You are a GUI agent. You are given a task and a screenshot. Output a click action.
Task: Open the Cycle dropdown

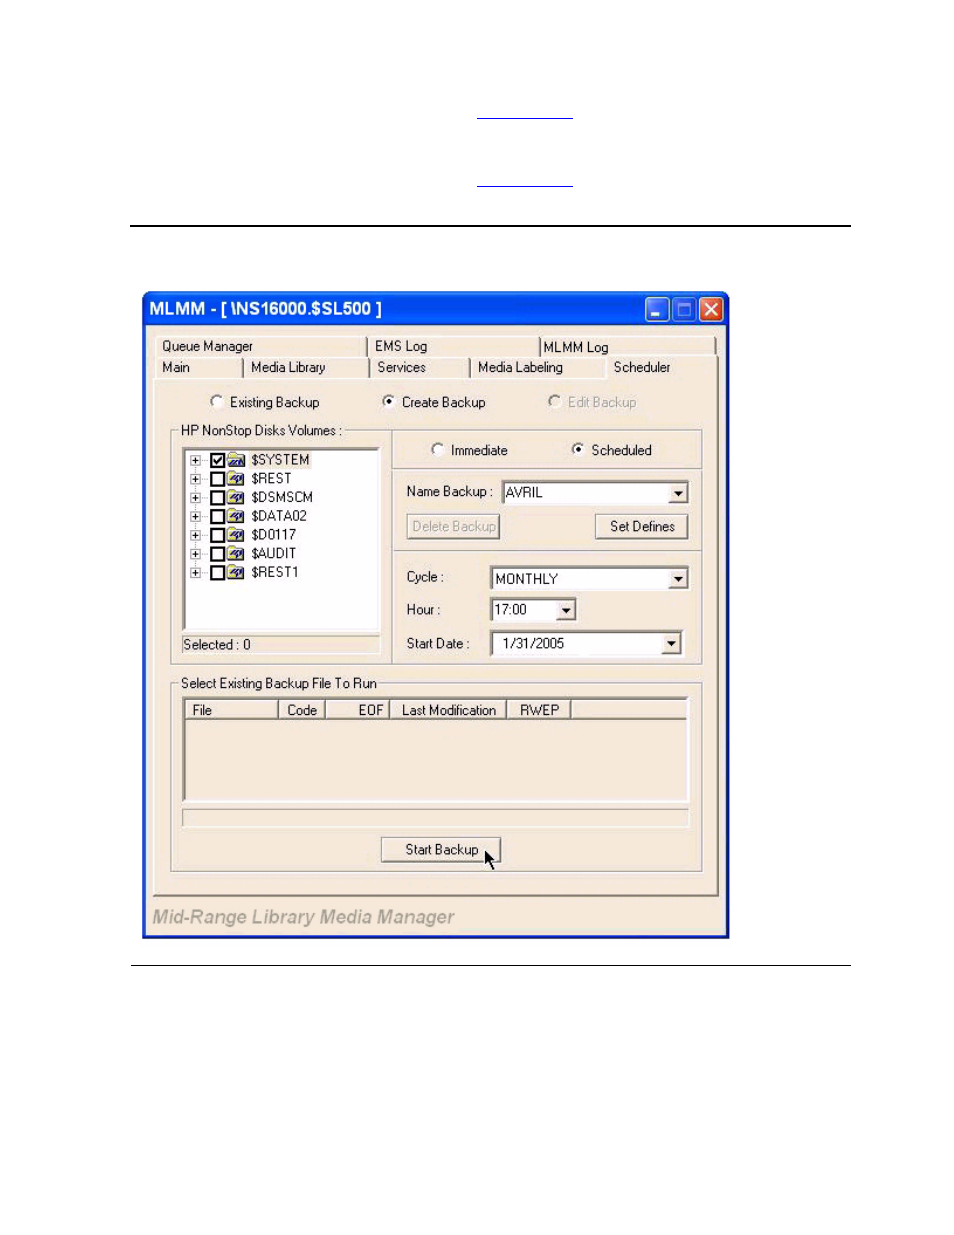[x=679, y=579]
